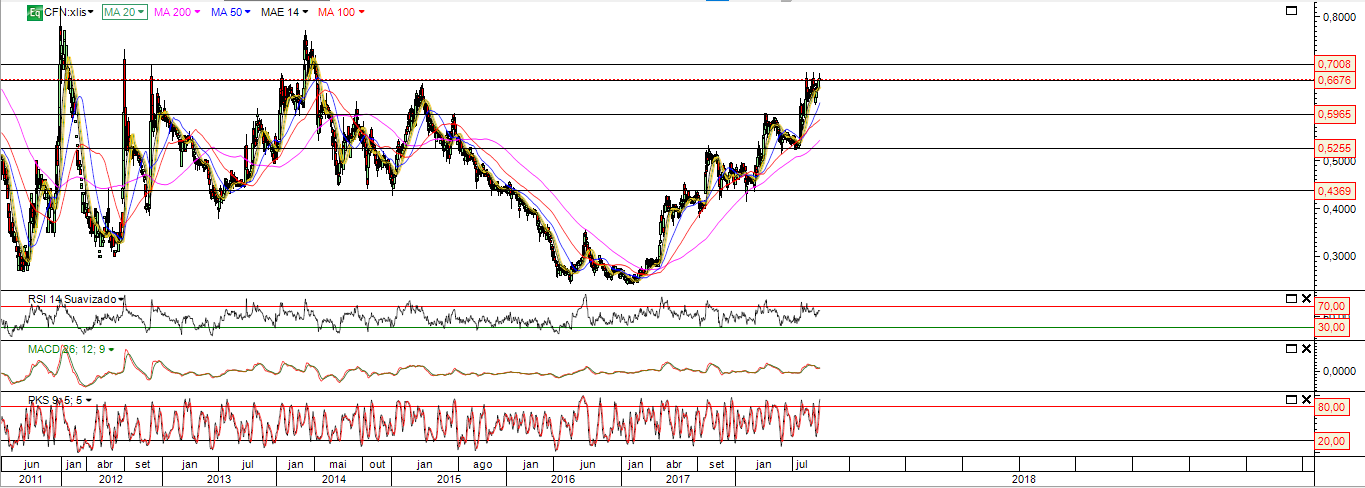Click the RSI 70,00 overbought level label
This screenshot has width=1365, height=488.
[x=1331, y=306]
